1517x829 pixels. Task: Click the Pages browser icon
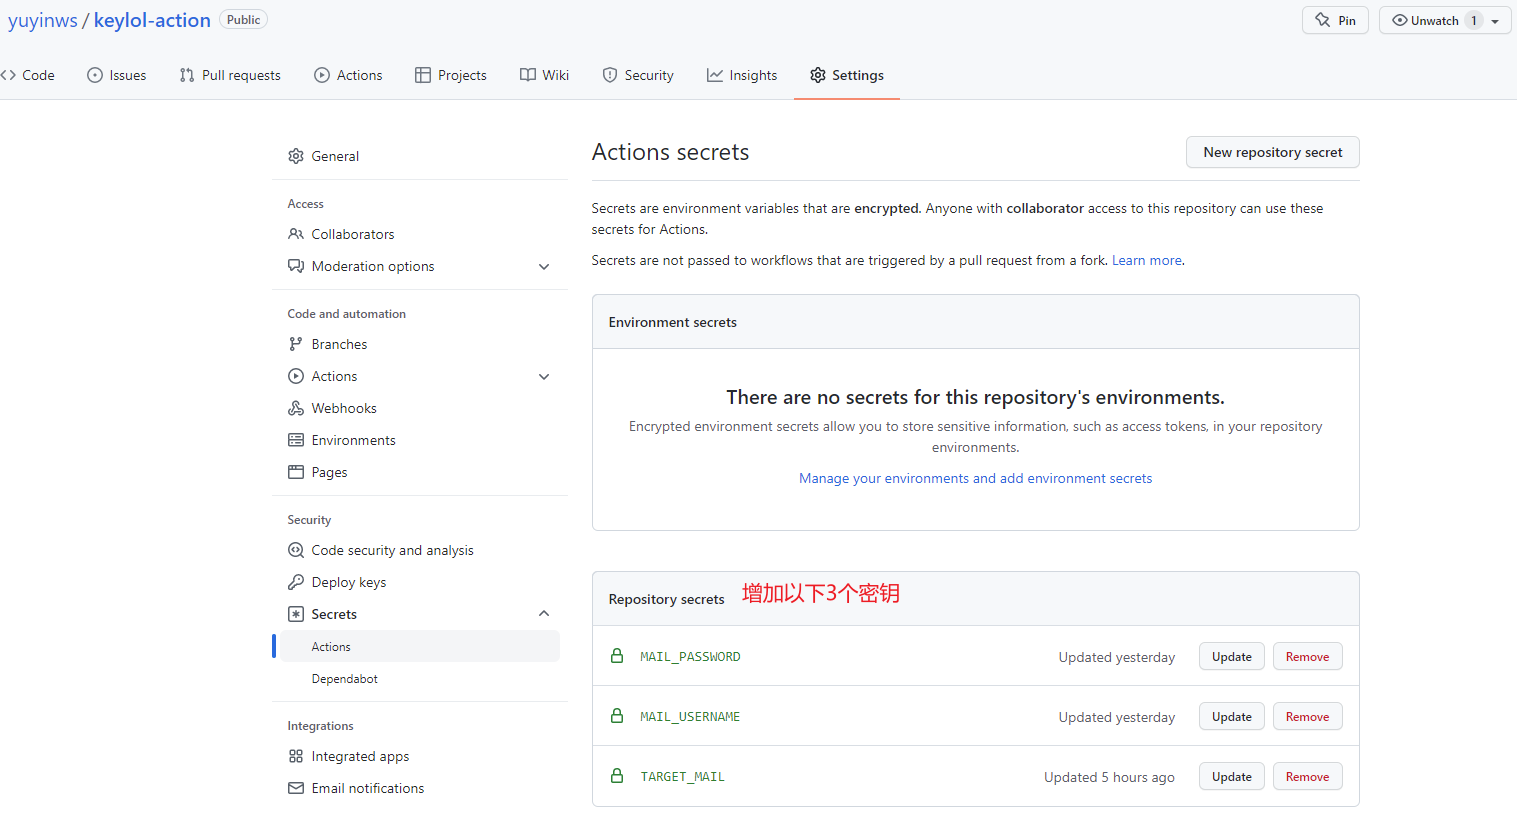296,472
